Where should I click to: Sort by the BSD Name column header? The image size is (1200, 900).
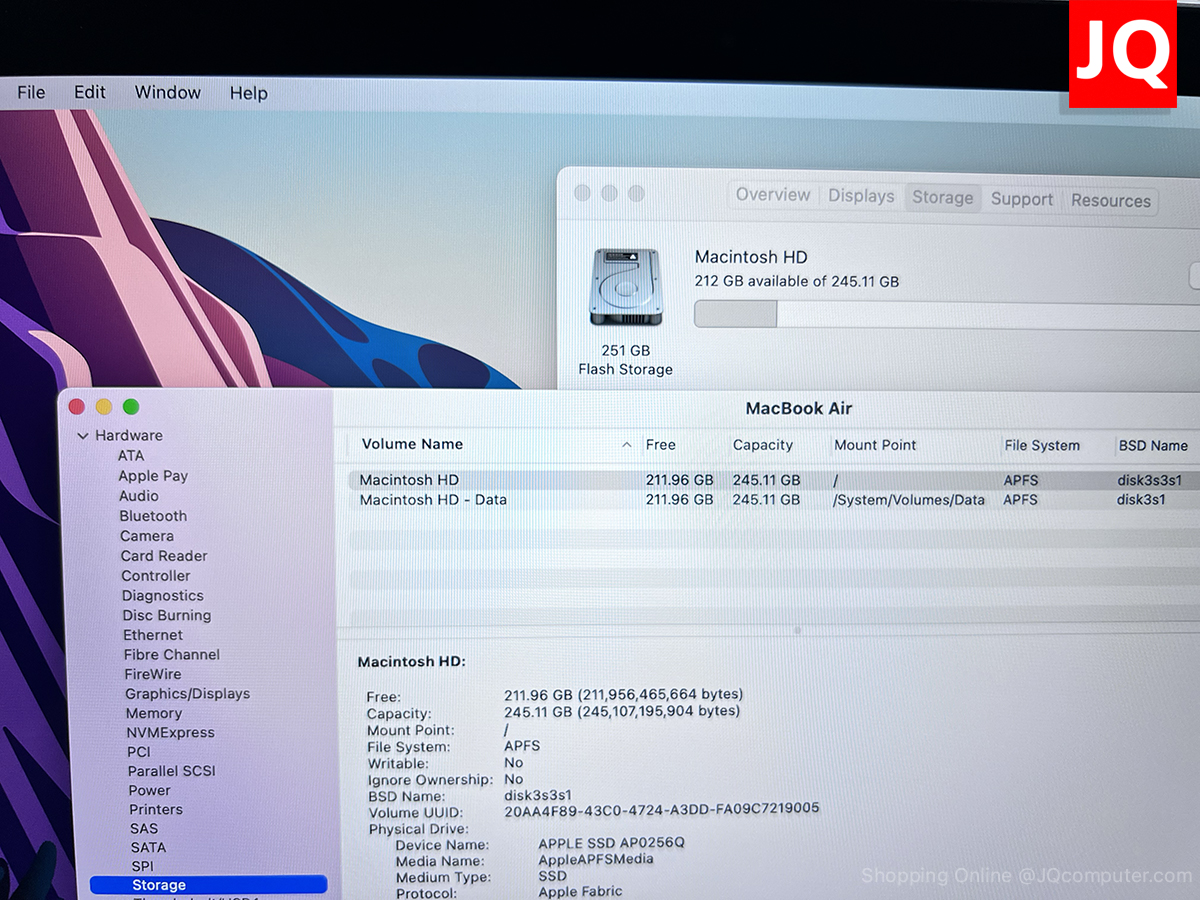click(x=1153, y=445)
